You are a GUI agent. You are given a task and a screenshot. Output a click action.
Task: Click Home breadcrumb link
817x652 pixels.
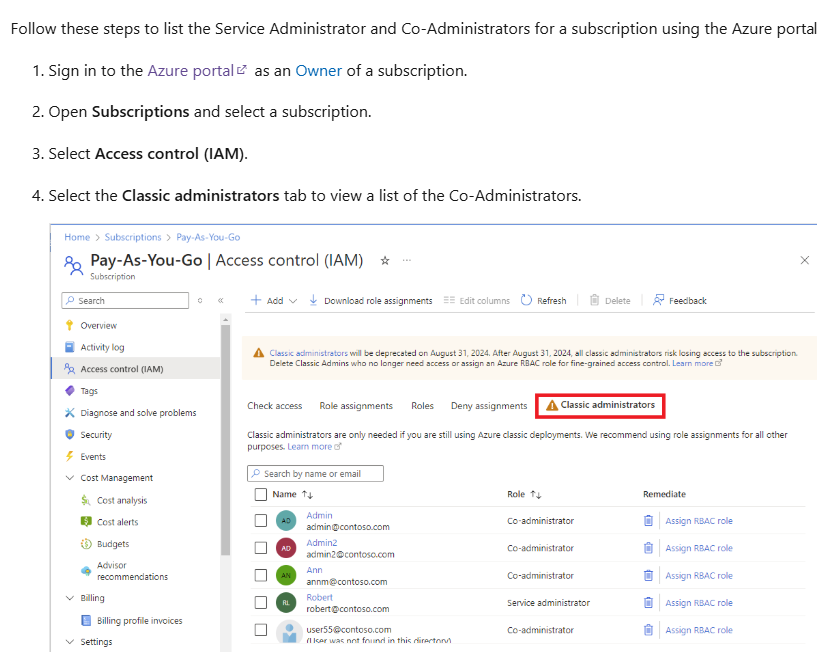point(77,237)
